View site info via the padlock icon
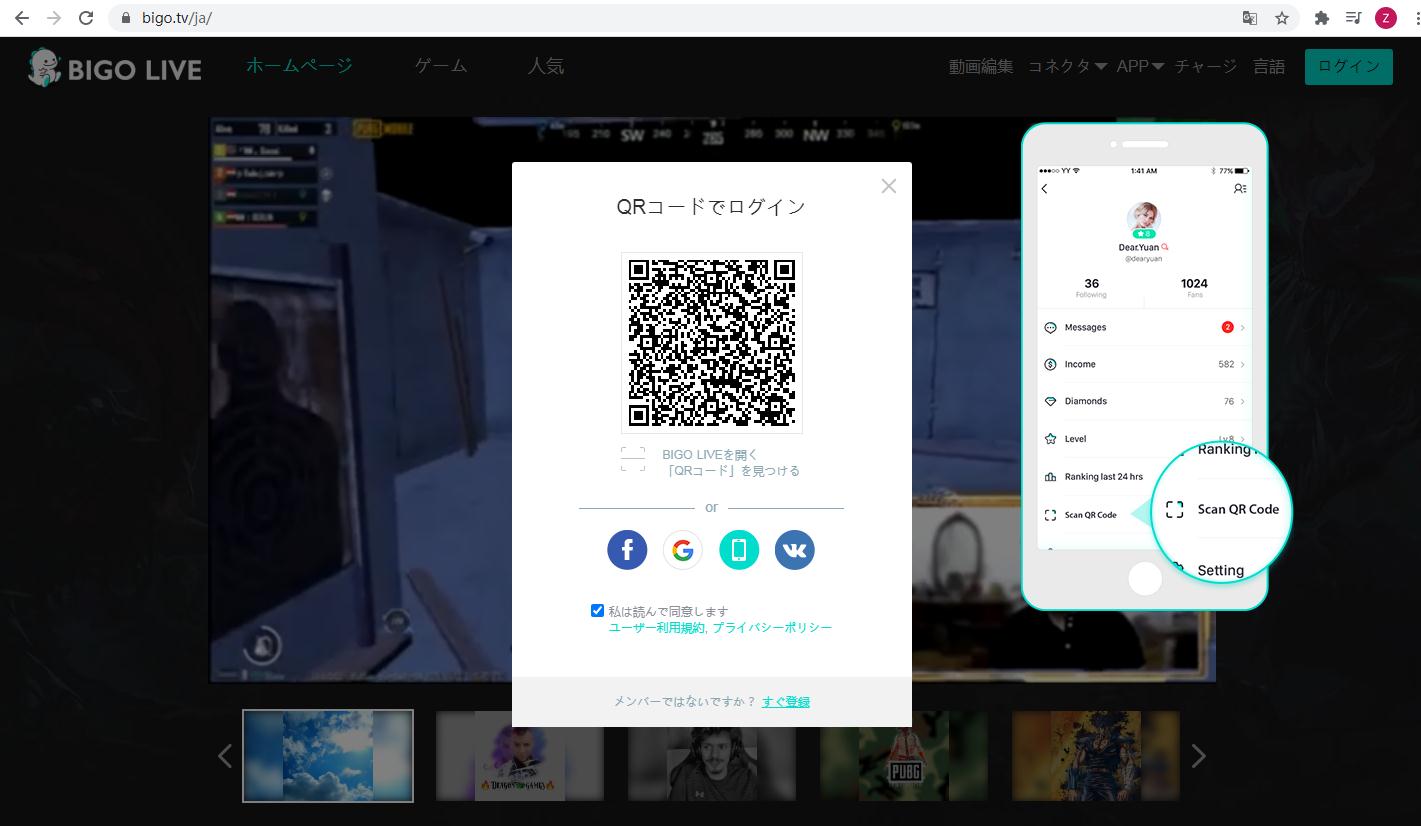 click(x=126, y=18)
